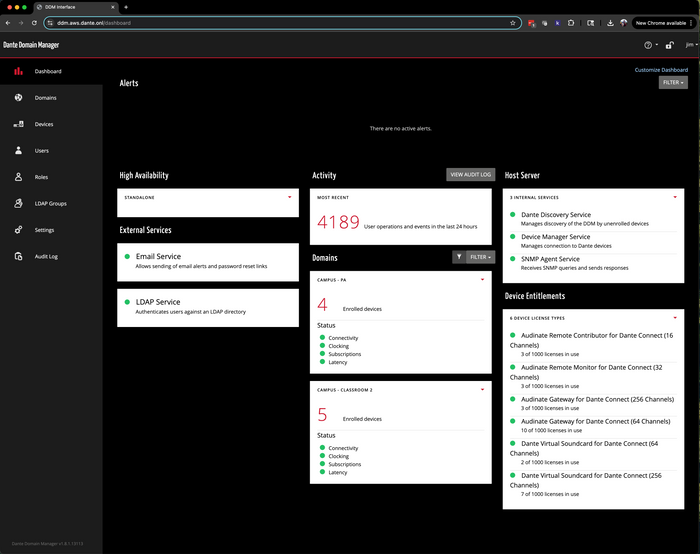Go back with the browser arrow
The height and width of the screenshot is (554, 700).
(x=8, y=23)
